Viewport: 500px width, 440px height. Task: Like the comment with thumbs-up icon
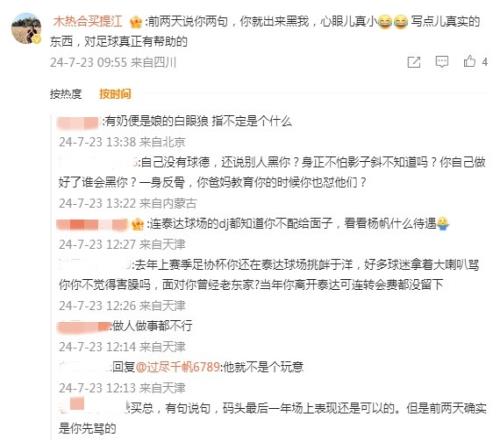tap(469, 62)
